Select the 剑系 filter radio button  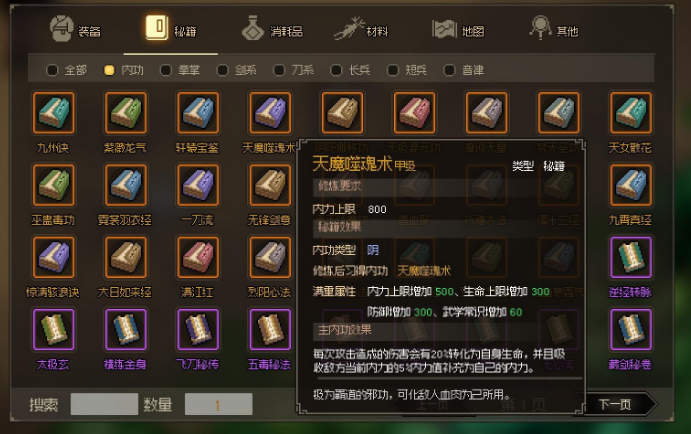click(223, 70)
